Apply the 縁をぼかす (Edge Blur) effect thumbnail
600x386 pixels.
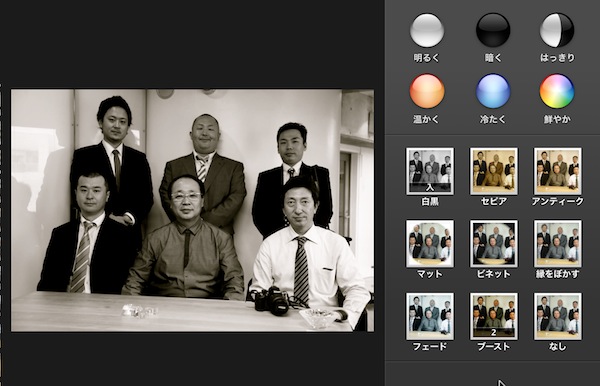pyautogui.click(x=558, y=243)
